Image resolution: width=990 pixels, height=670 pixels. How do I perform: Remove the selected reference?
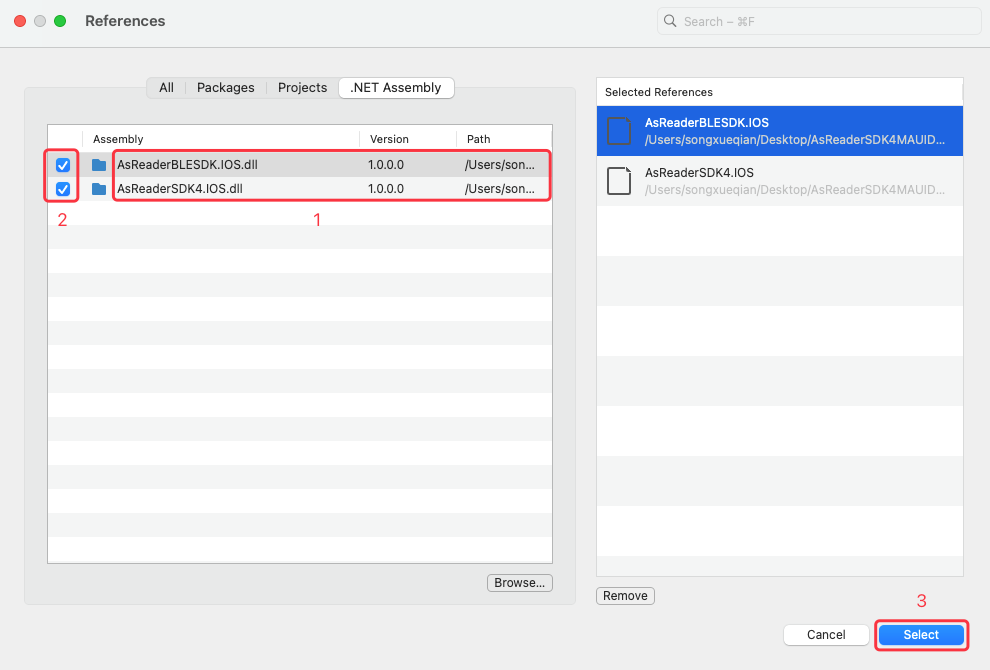point(625,596)
